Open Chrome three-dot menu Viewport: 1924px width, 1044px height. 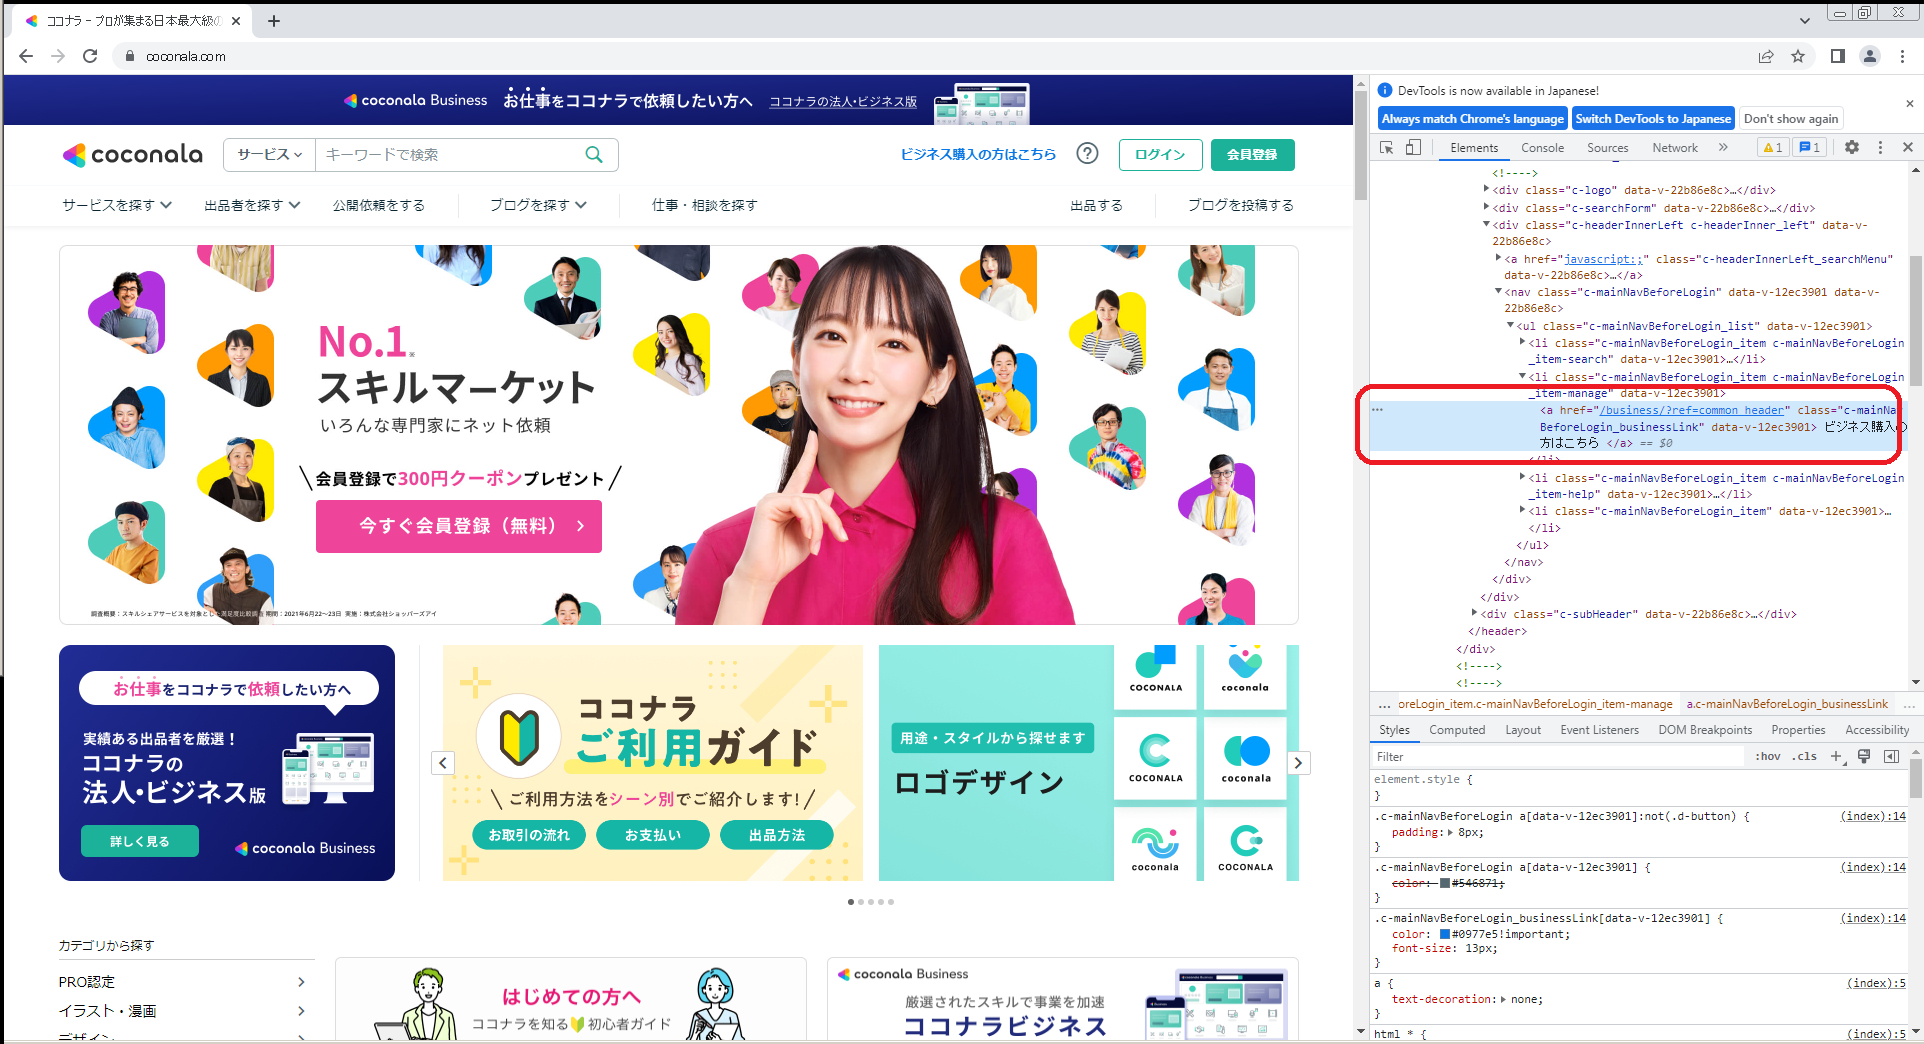click(1903, 56)
